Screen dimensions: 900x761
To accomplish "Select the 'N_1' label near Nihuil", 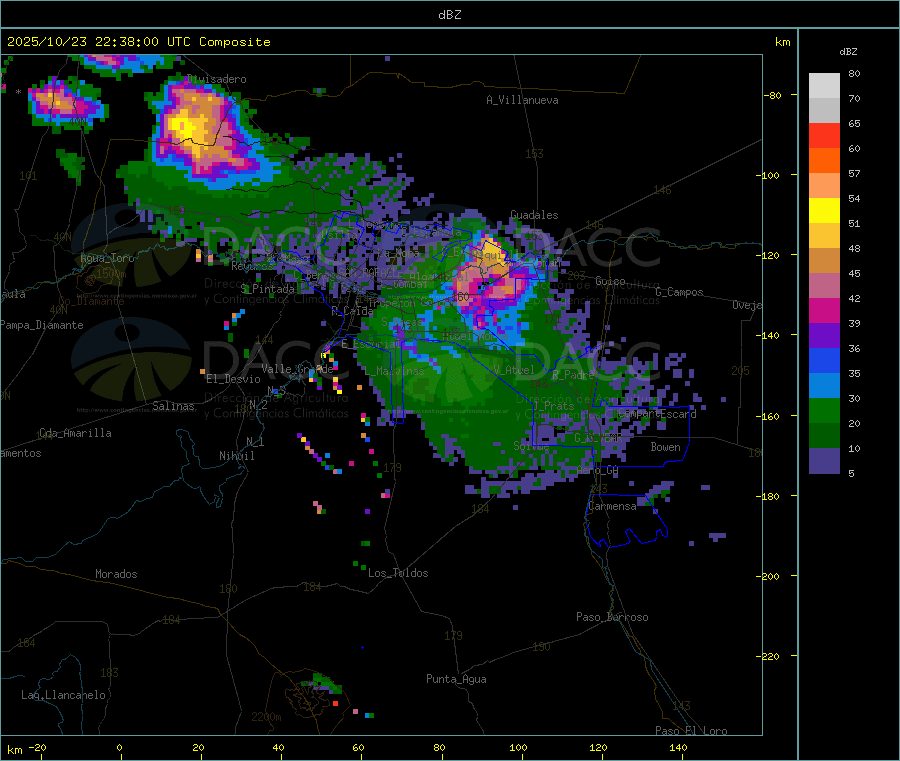I will (x=255, y=441).
